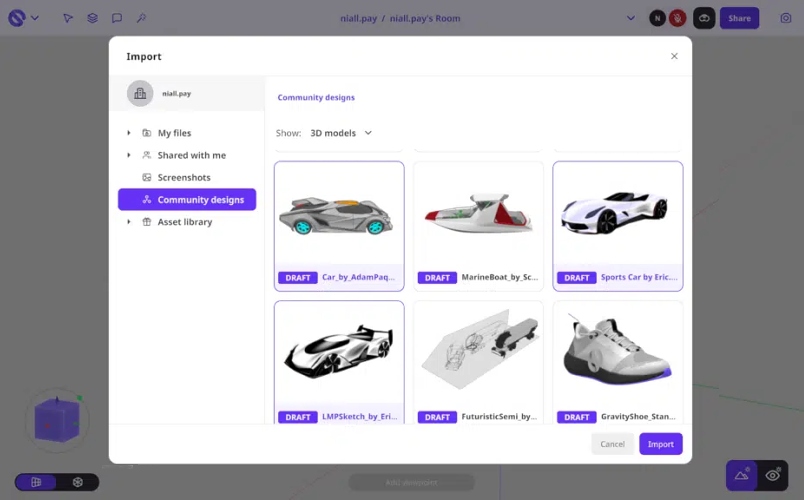Click the niall.pay name in the sidebar

point(176,93)
